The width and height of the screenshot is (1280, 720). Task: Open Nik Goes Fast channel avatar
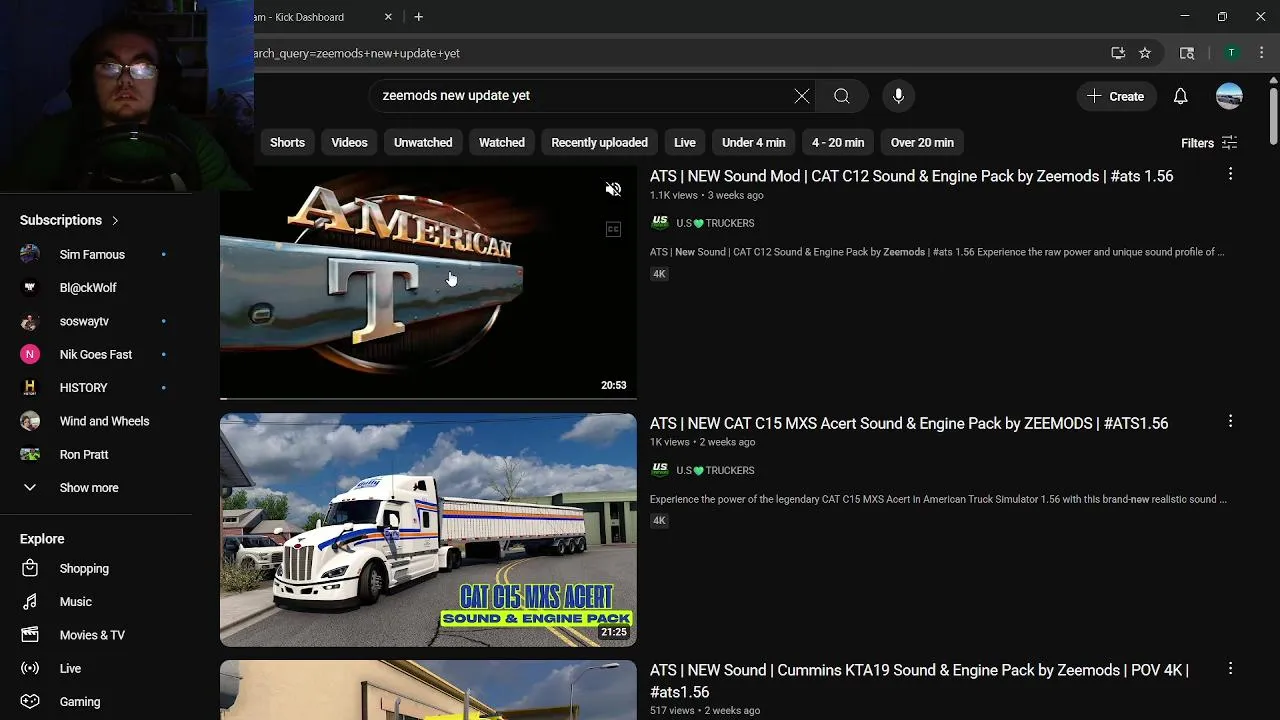(x=30, y=354)
